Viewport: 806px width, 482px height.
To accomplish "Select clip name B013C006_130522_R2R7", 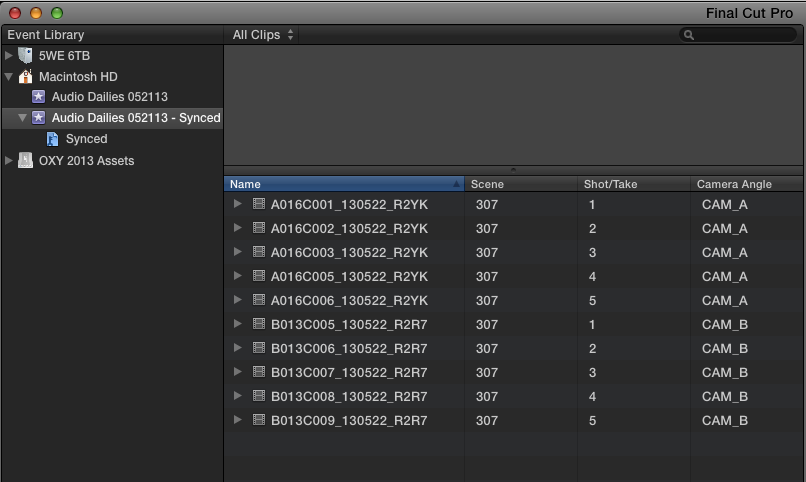I will point(349,349).
